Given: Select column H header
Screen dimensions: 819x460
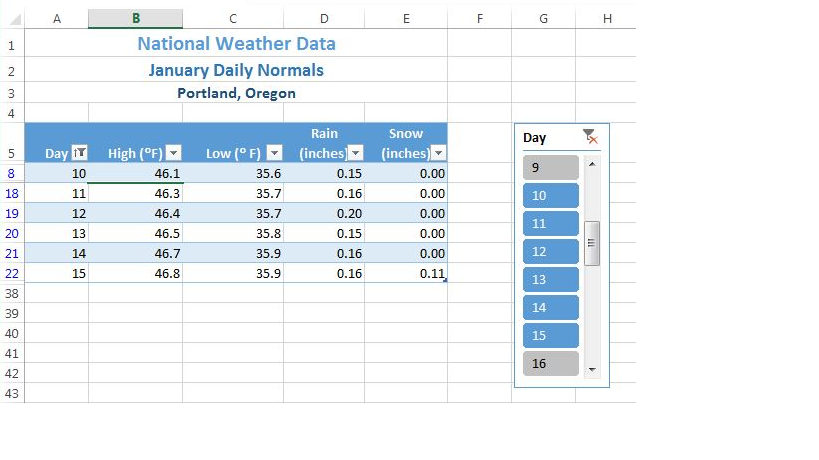Looking at the screenshot, I should (606, 19).
